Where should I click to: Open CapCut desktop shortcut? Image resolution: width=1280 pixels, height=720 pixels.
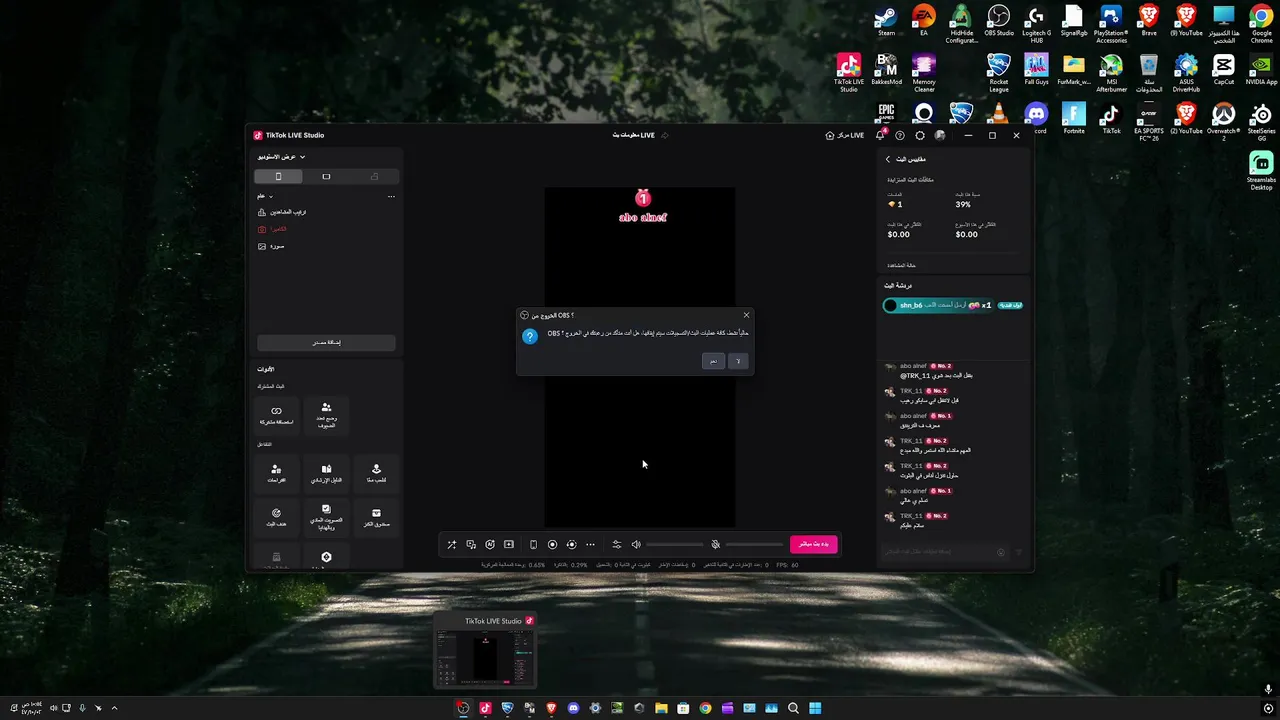(1224, 70)
